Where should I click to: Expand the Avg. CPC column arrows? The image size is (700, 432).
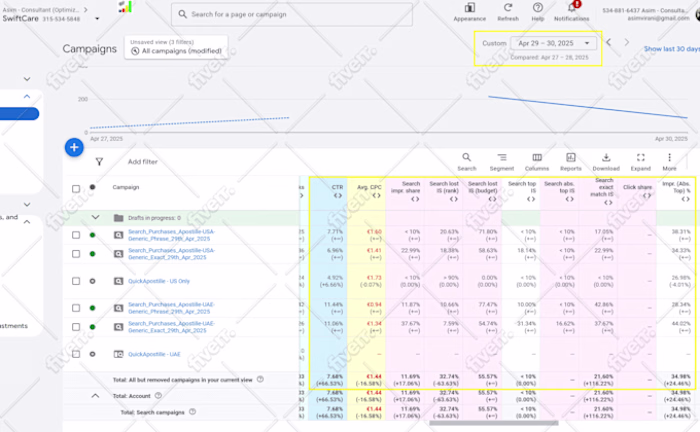click(376, 195)
